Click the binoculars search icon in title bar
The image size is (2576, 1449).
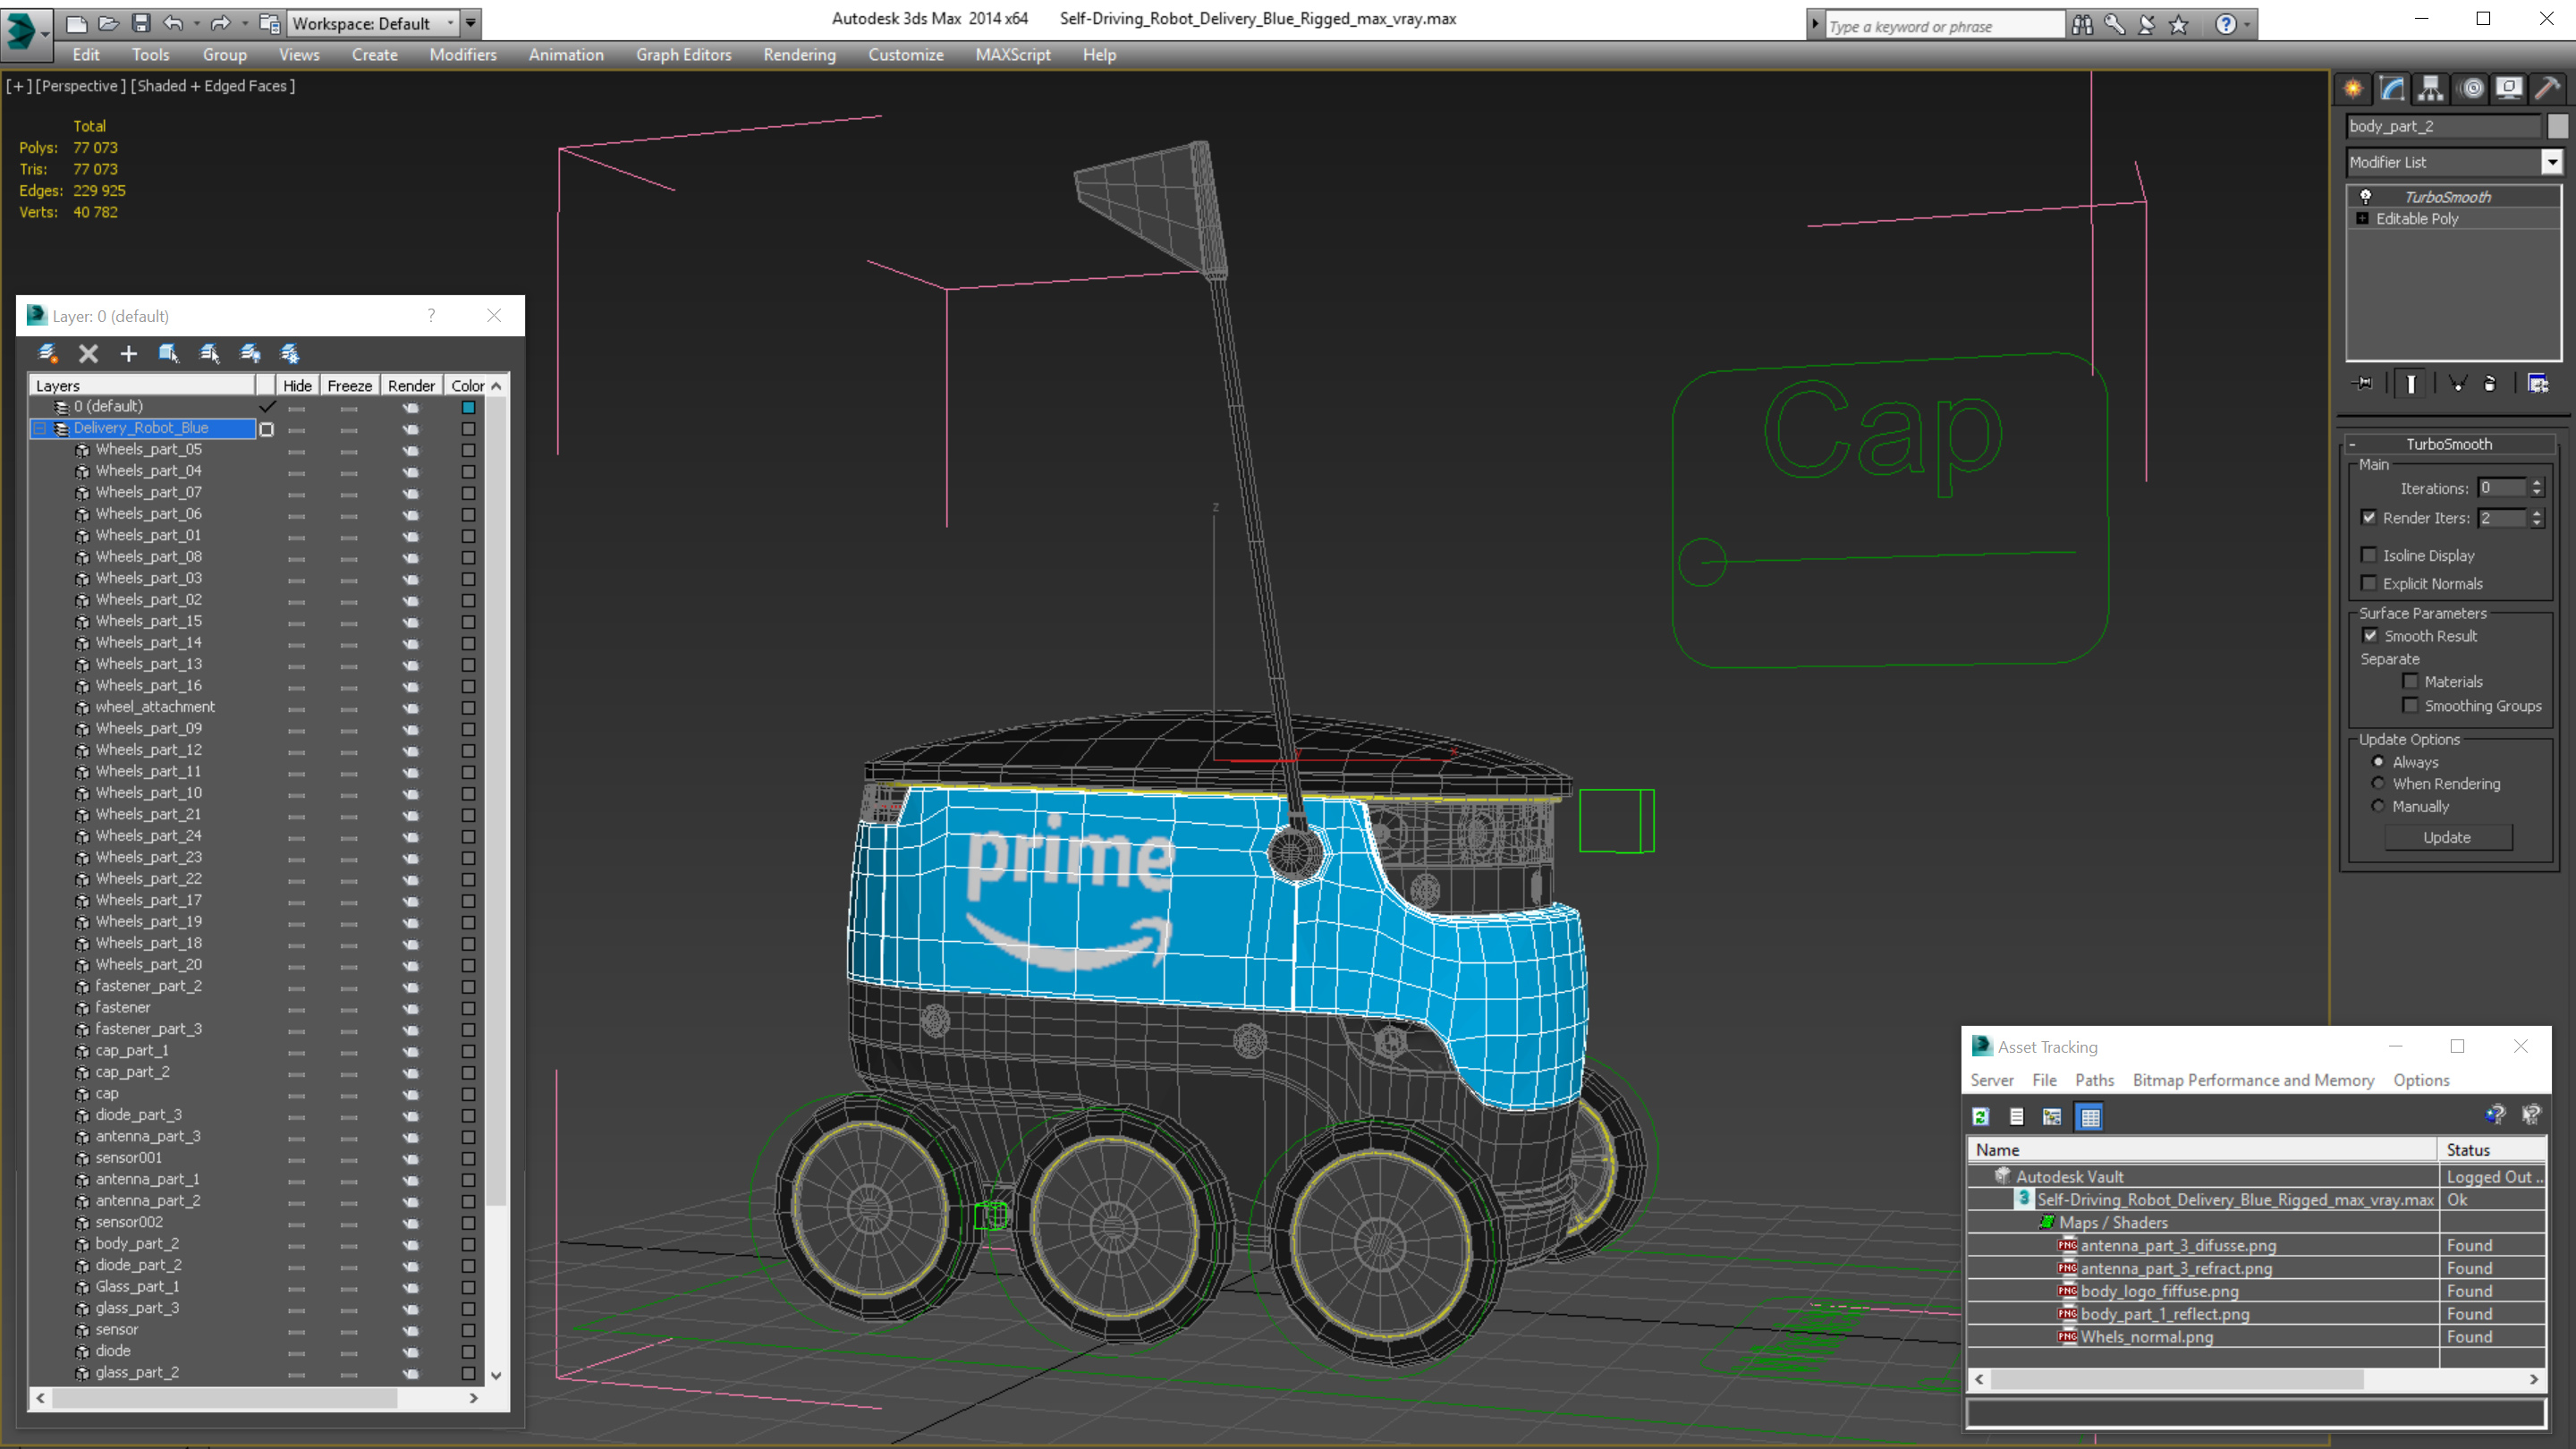pos(2082,24)
